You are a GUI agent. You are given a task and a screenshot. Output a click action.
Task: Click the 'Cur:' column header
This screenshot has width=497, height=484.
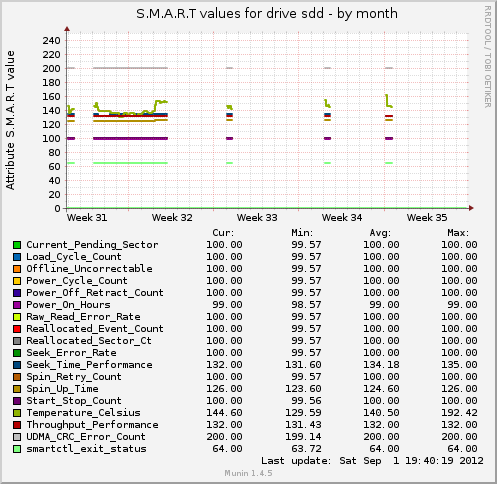point(223,233)
